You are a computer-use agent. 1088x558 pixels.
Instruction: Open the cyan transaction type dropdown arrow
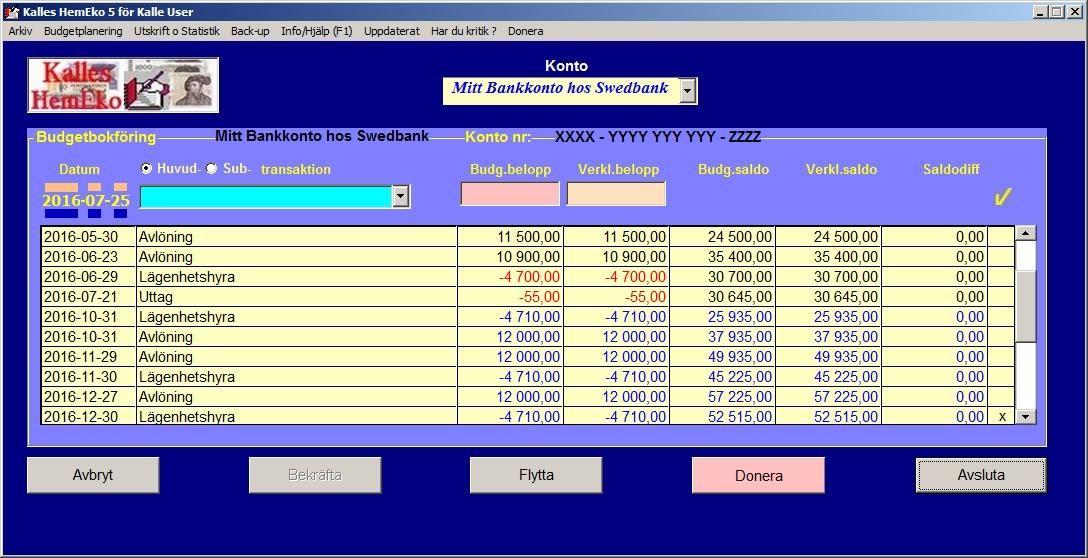click(400, 197)
